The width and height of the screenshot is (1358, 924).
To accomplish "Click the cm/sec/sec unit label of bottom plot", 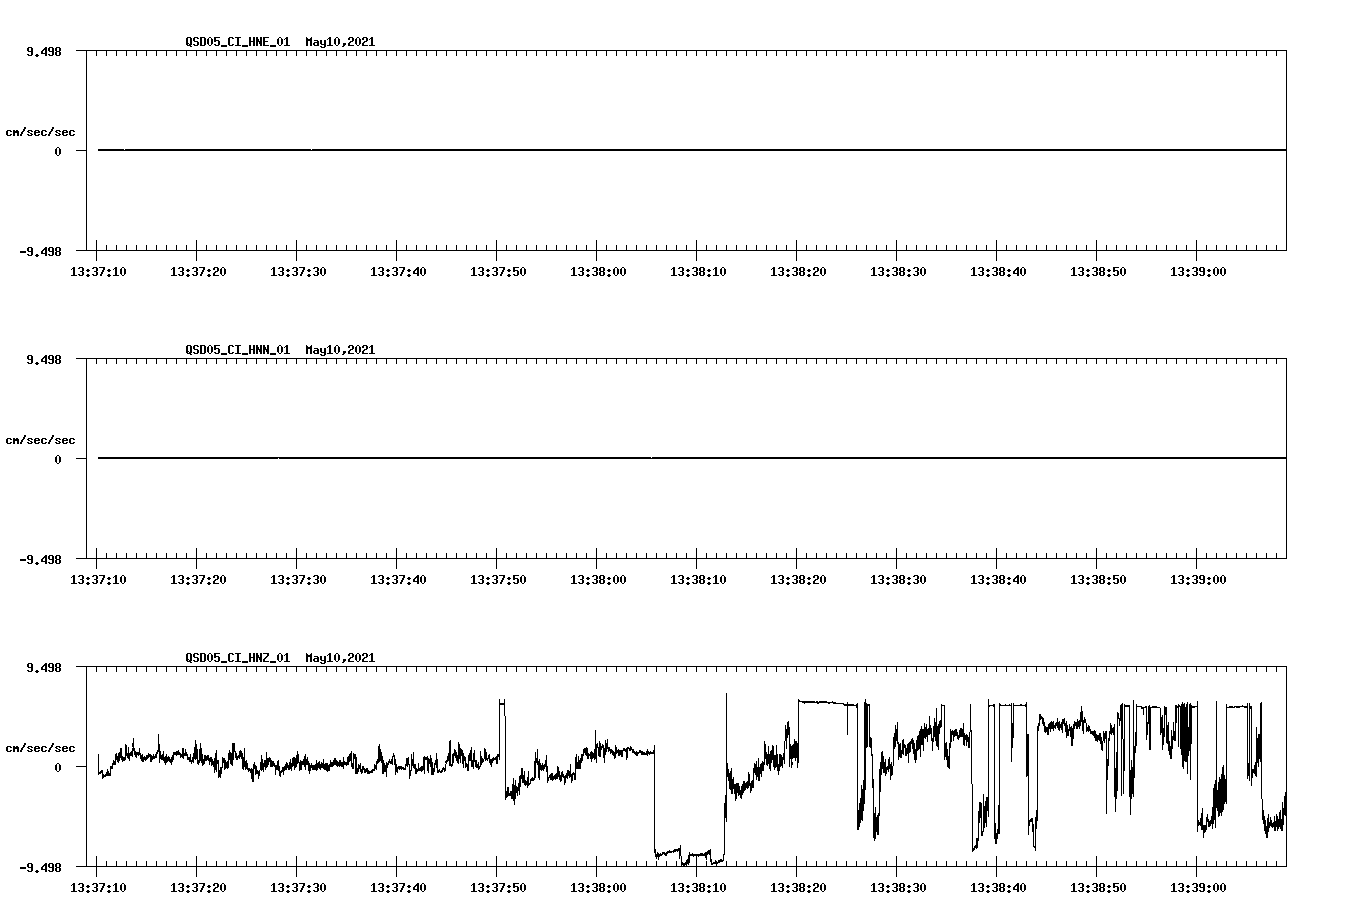I will pos(42,745).
